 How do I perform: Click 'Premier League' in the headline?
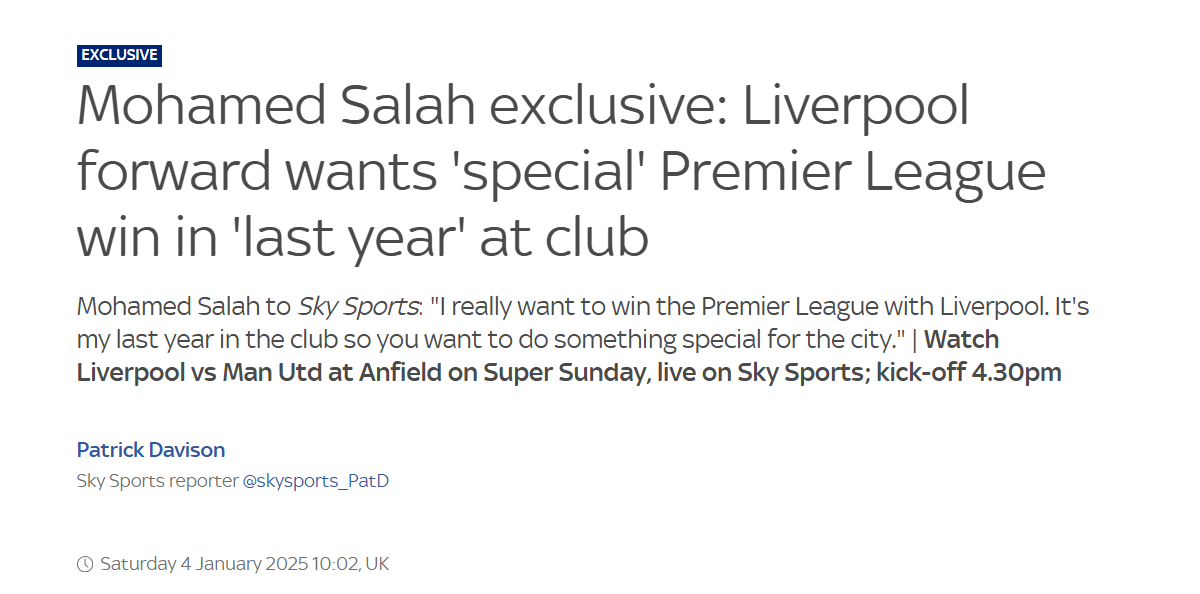click(x=853, y=172)
